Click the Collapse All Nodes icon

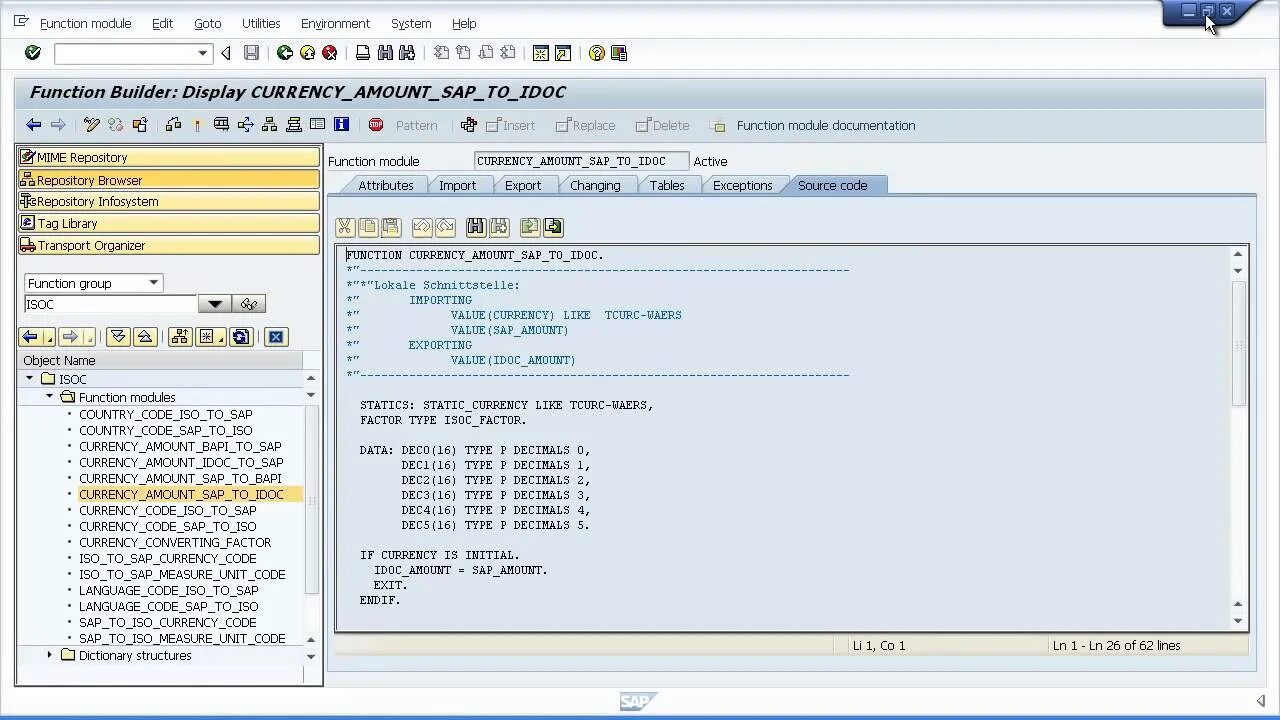[145, 337]
